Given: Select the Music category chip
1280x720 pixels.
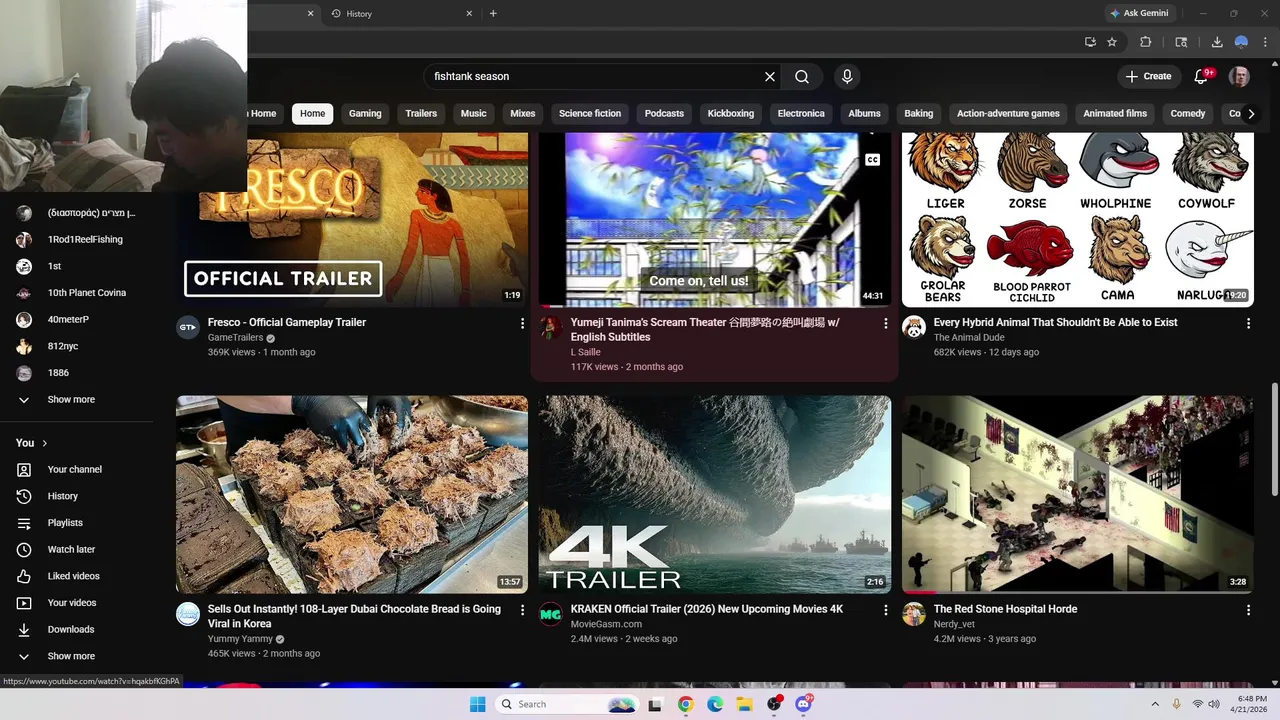Looking at the screenshot, I should (x=474, y=113).
